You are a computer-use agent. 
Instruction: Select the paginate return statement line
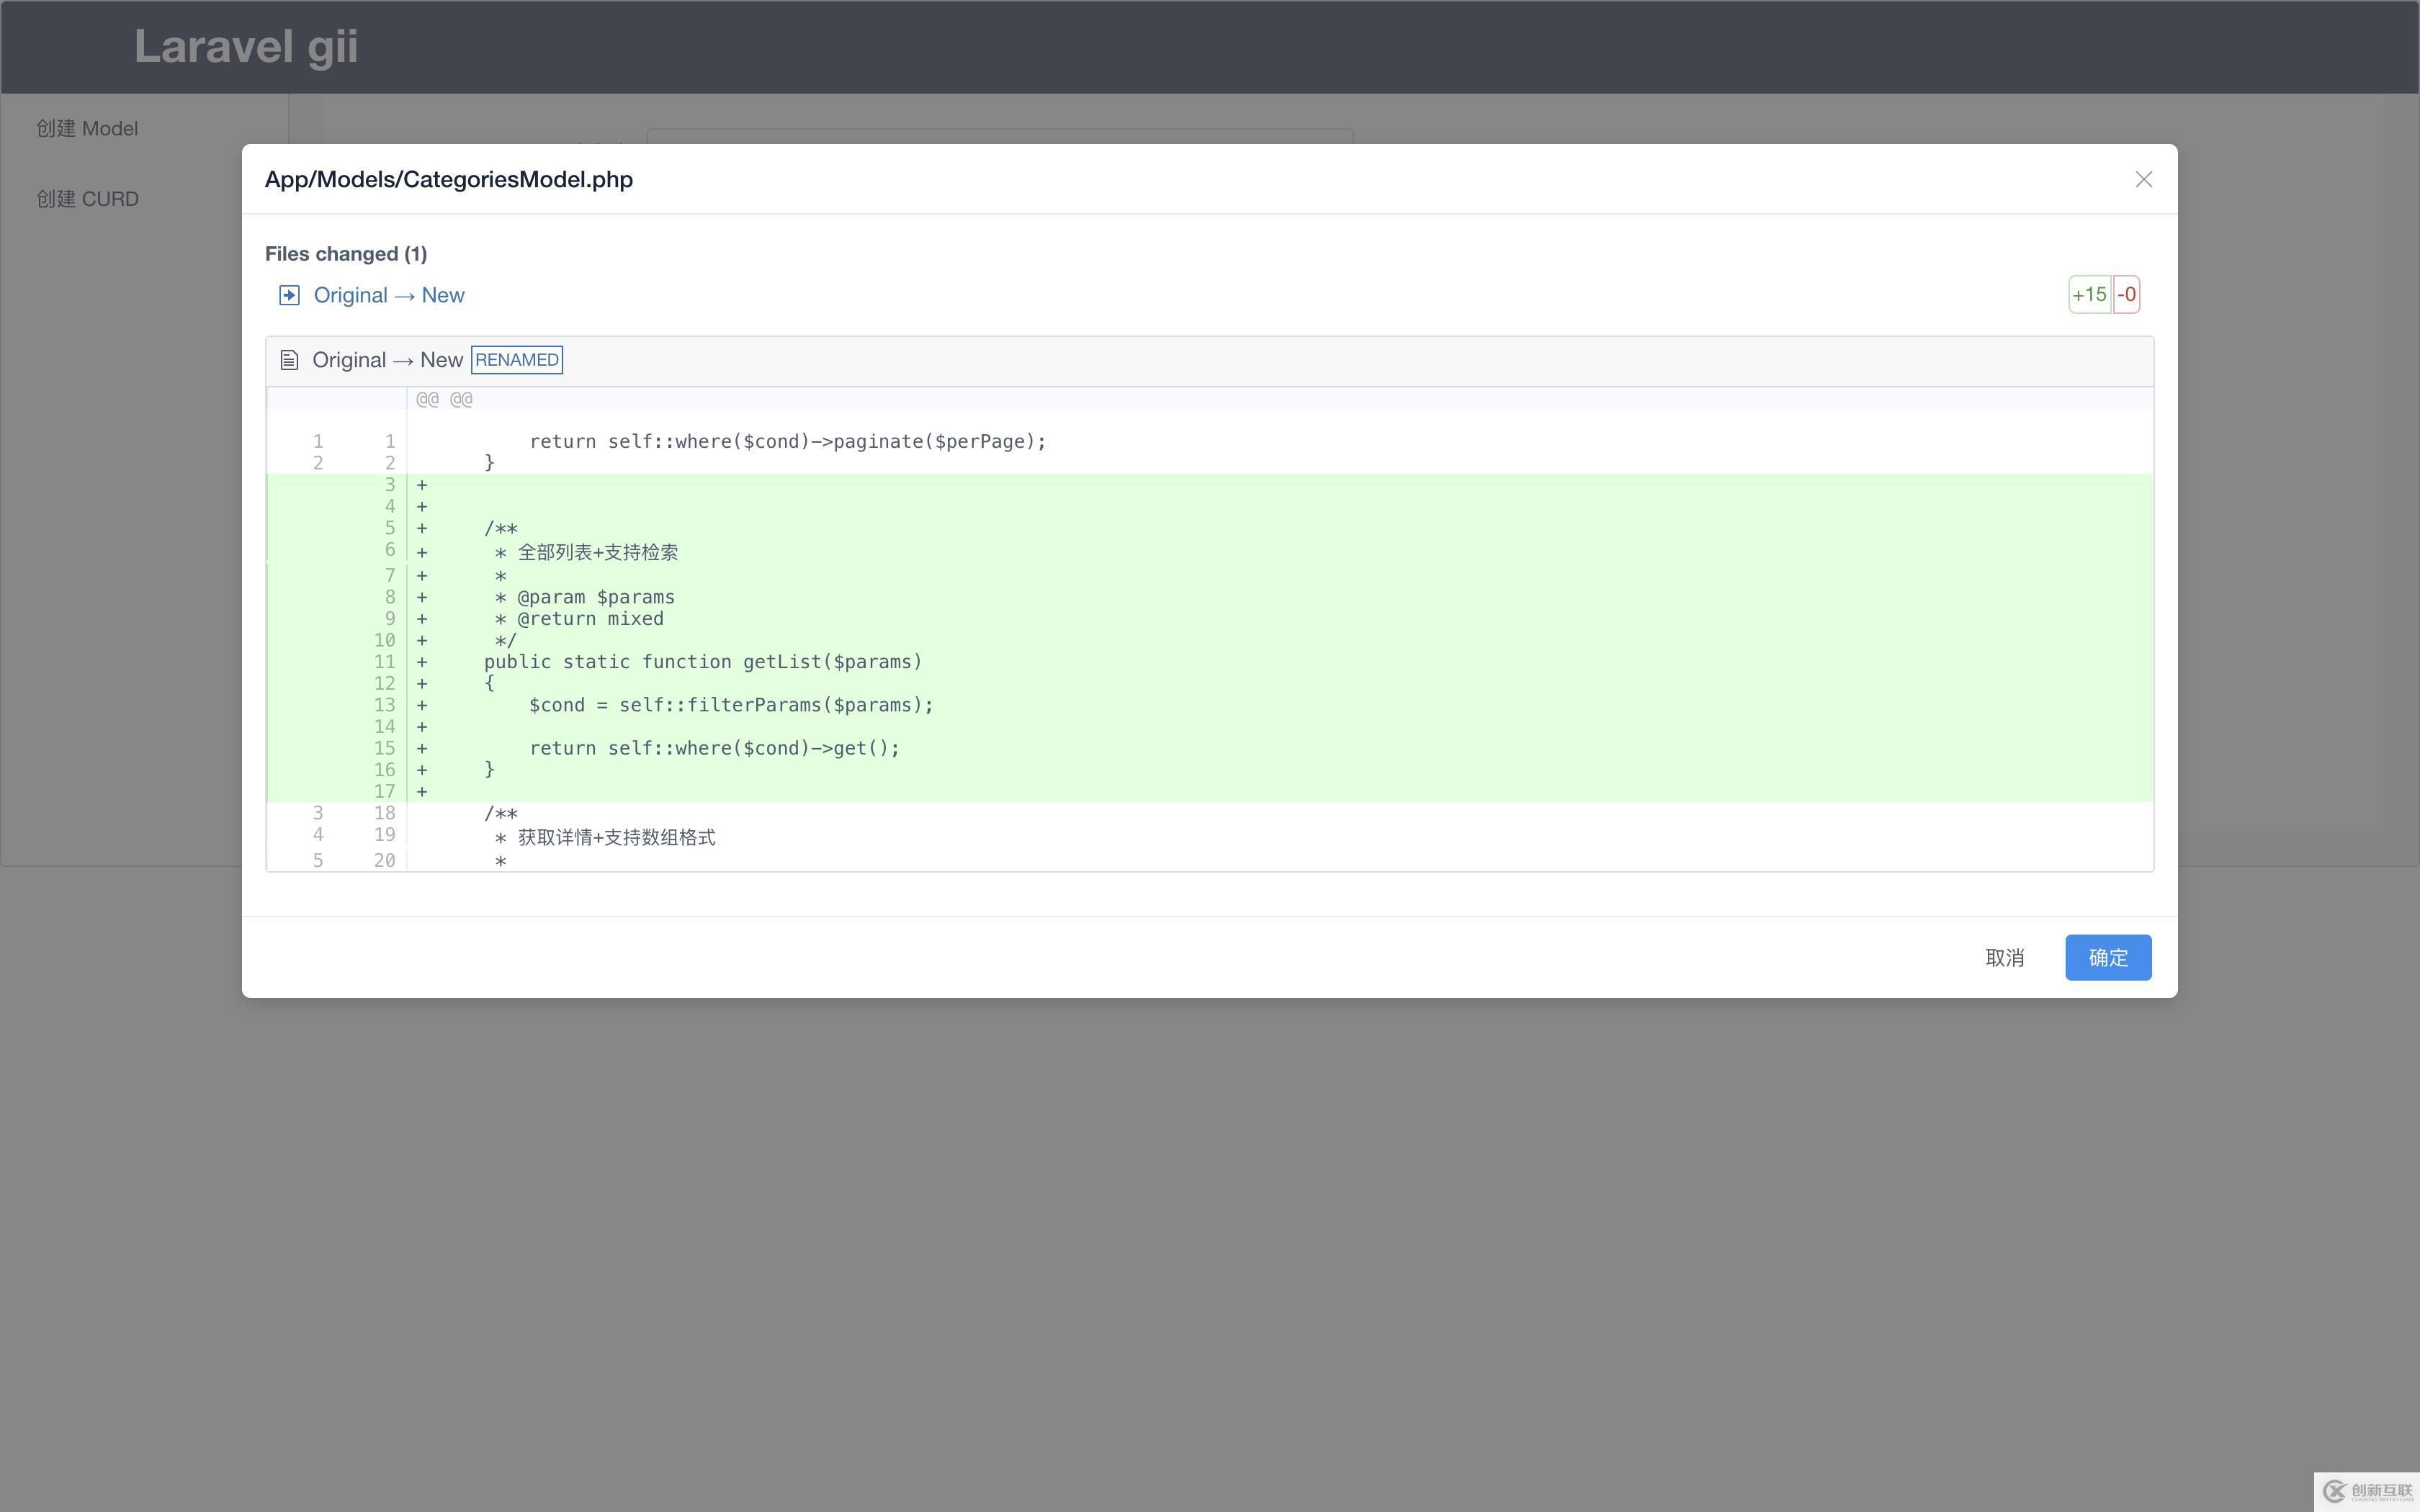coord(787,441)
